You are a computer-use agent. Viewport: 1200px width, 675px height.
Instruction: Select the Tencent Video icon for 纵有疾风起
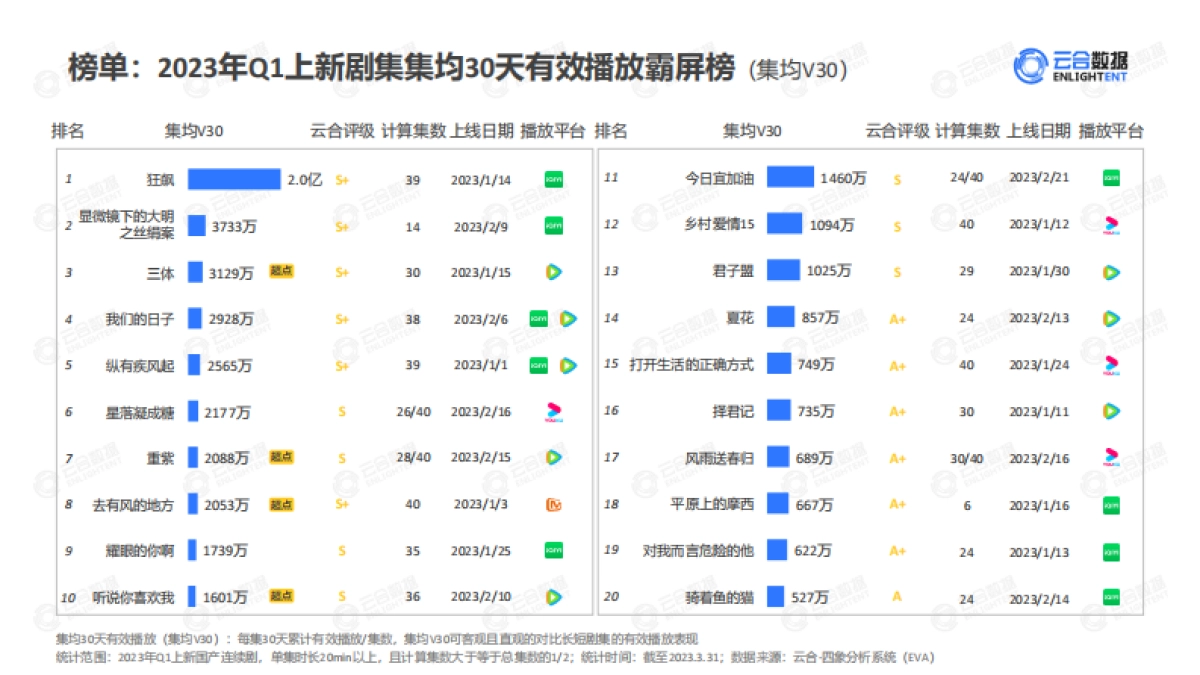[568, 365]
